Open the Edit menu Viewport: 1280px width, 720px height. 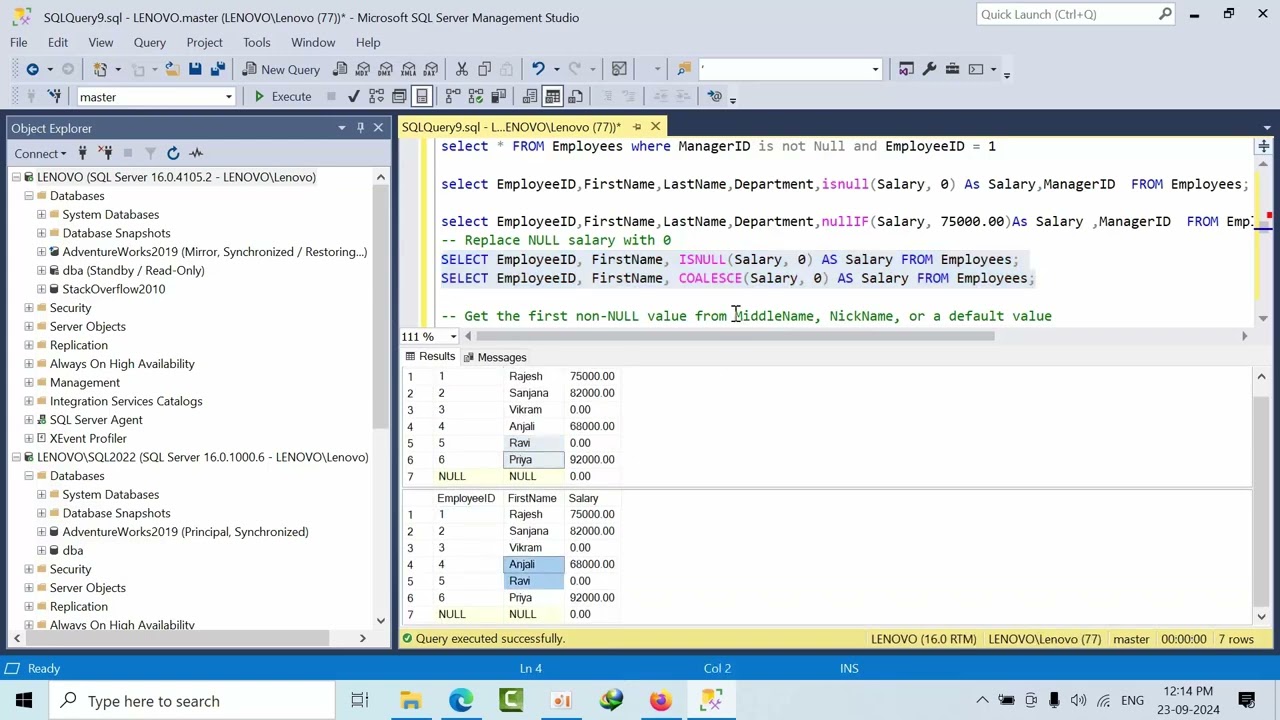coord(58,42)
